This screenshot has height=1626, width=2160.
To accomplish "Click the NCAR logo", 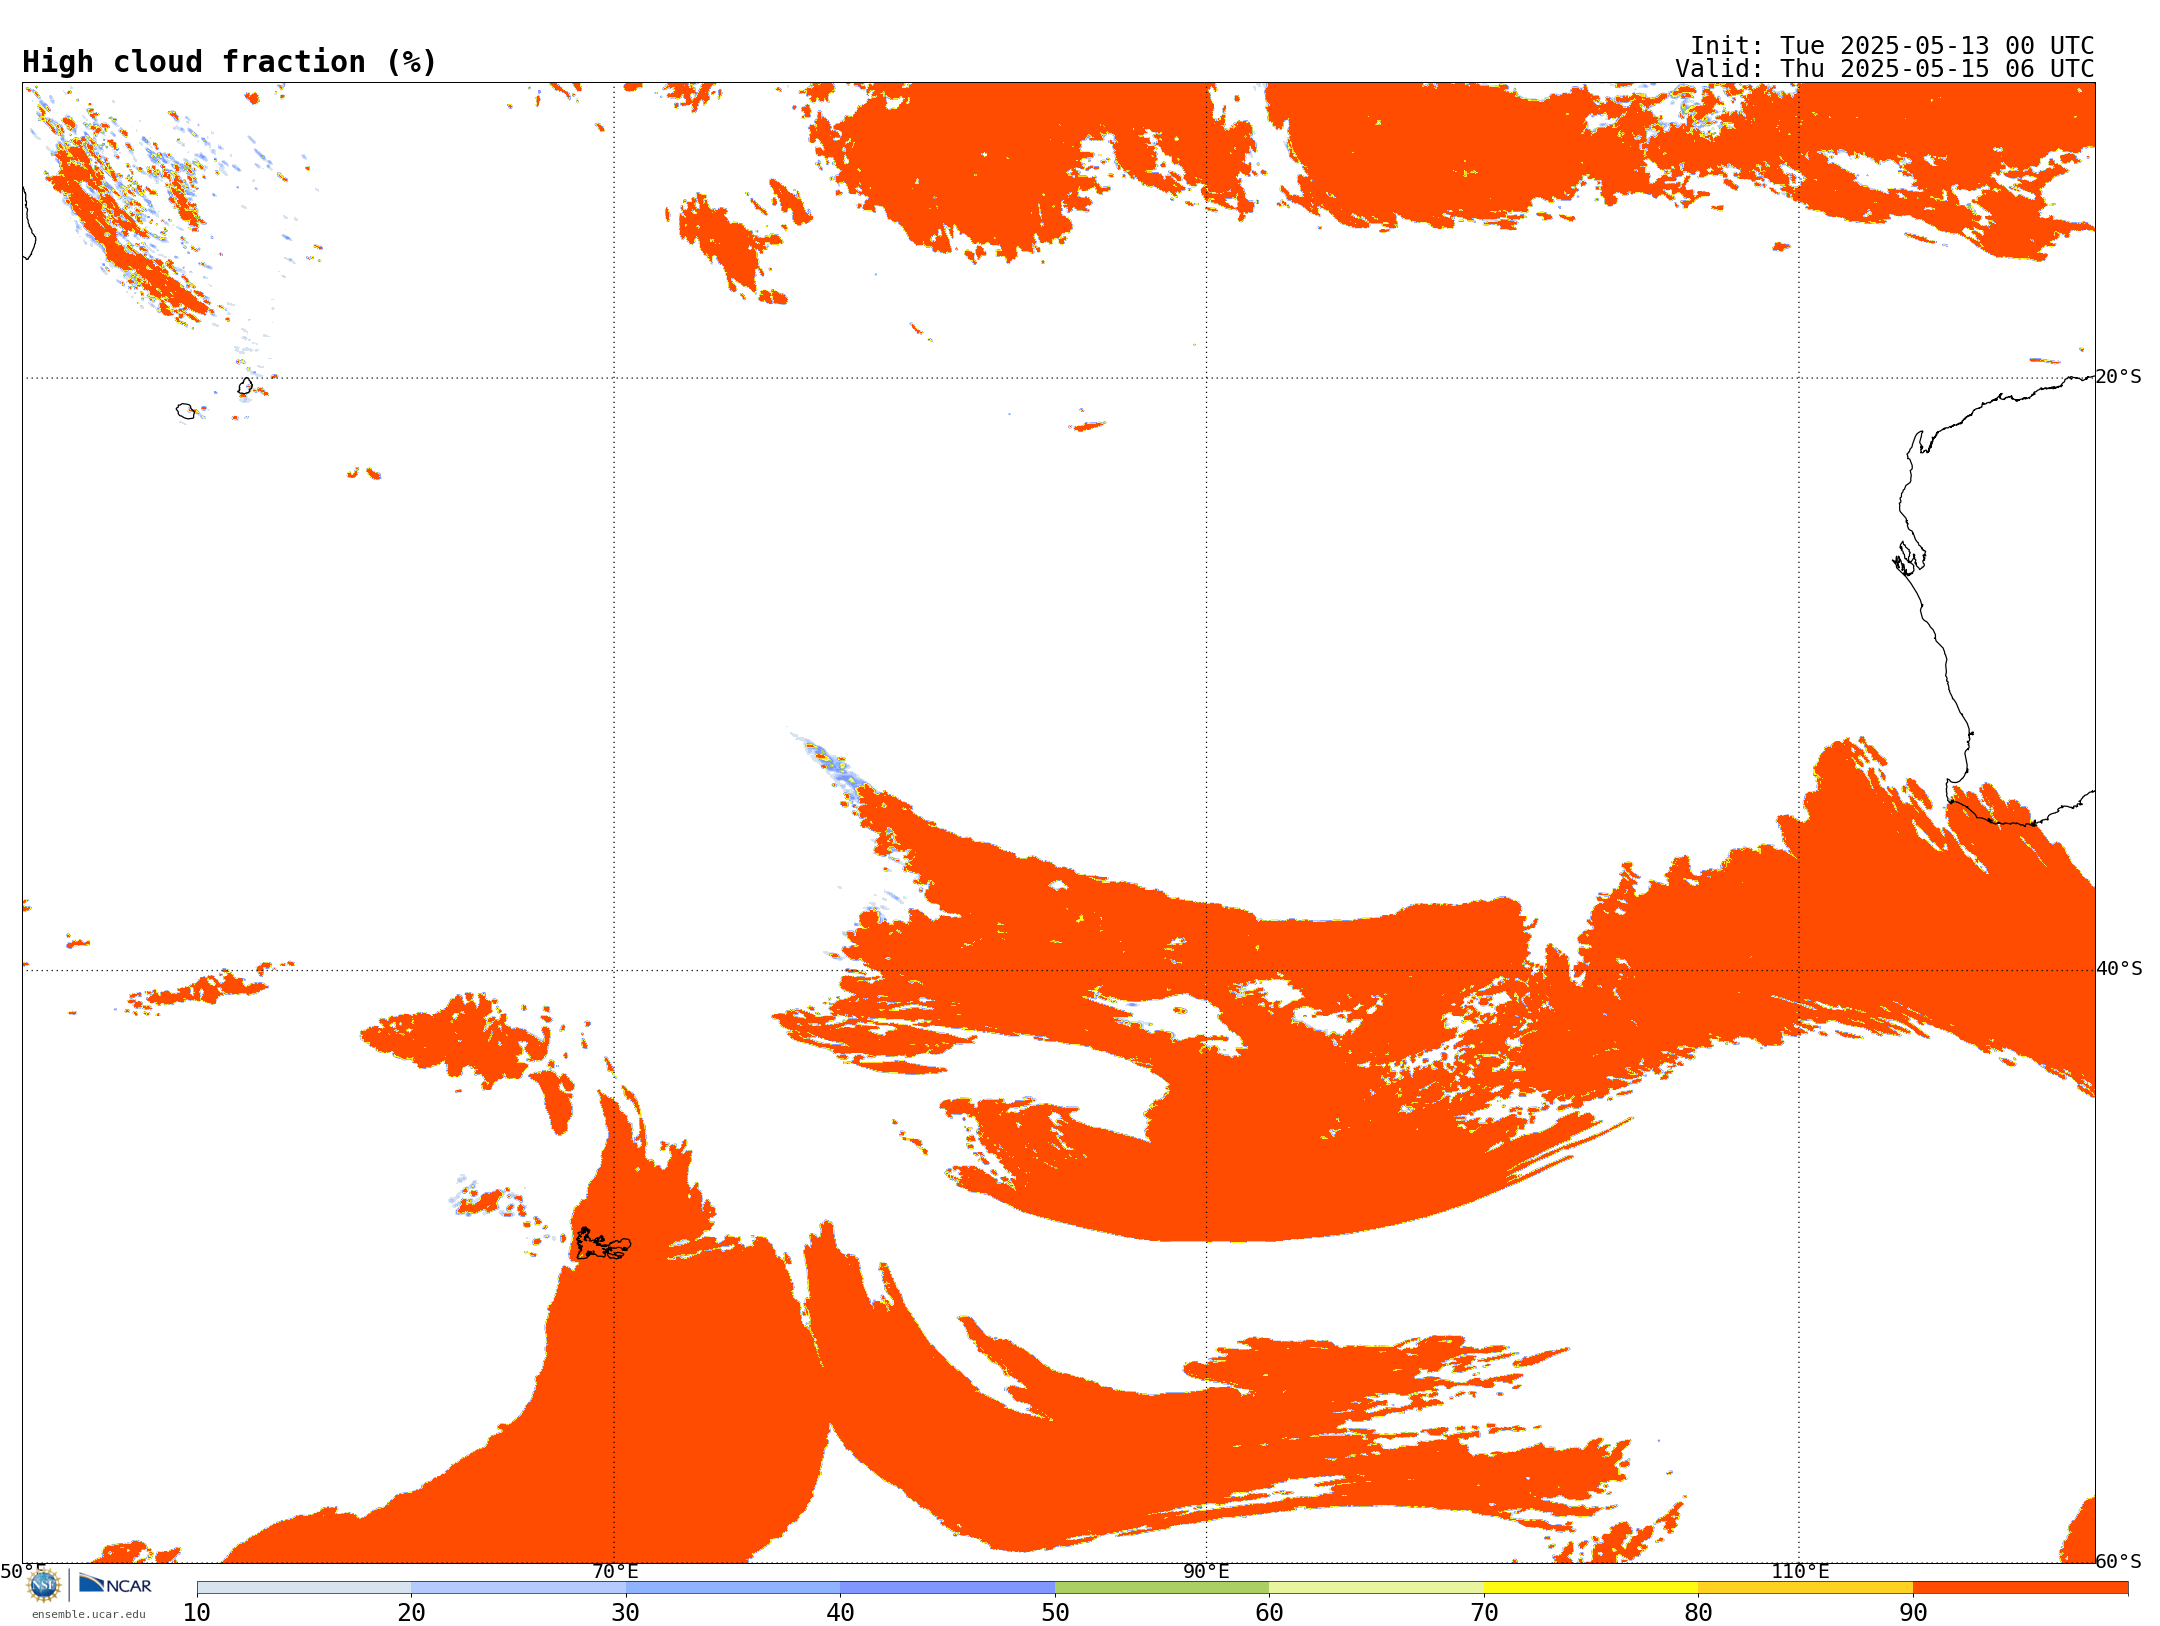I will point(115,1584).
